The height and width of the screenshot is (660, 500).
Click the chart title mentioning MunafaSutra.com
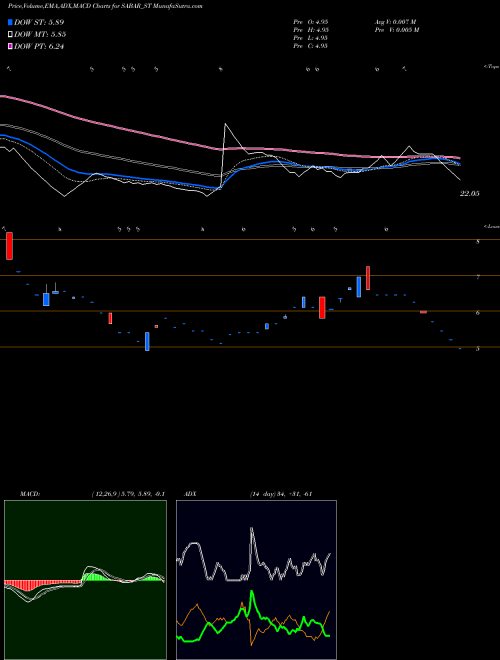point(105,7)
